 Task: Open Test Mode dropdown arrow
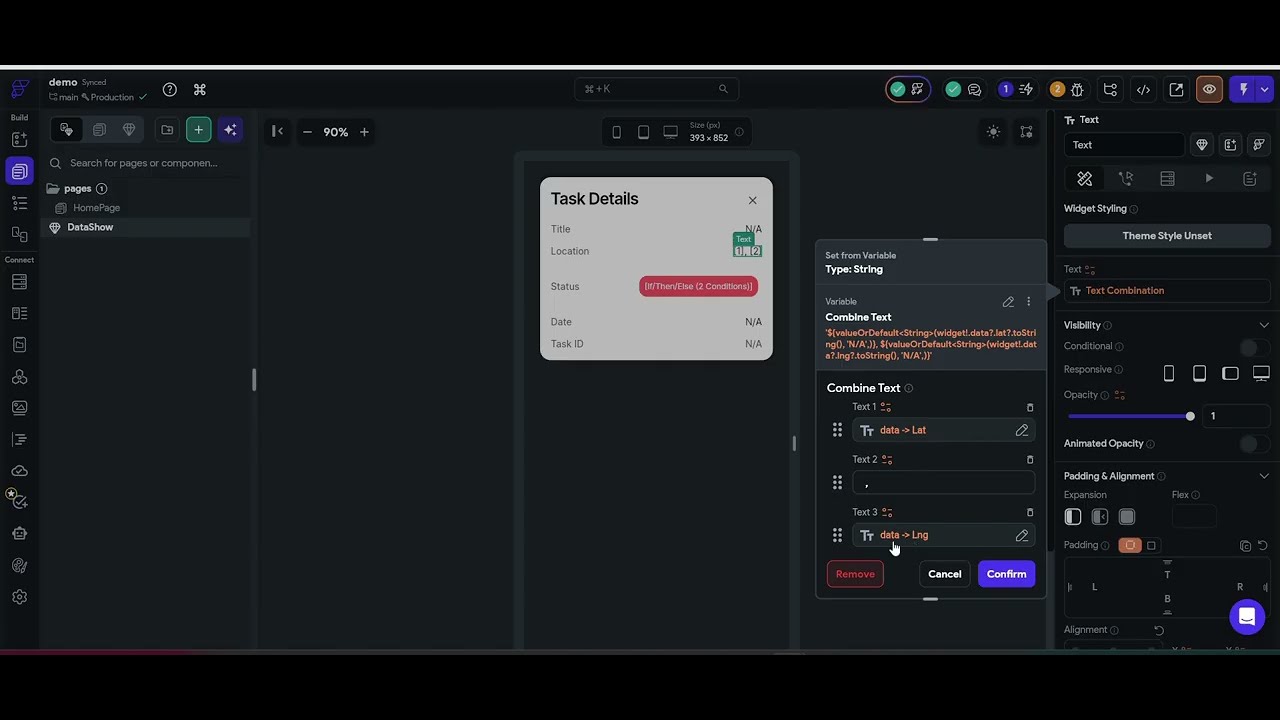point(1265,89)
